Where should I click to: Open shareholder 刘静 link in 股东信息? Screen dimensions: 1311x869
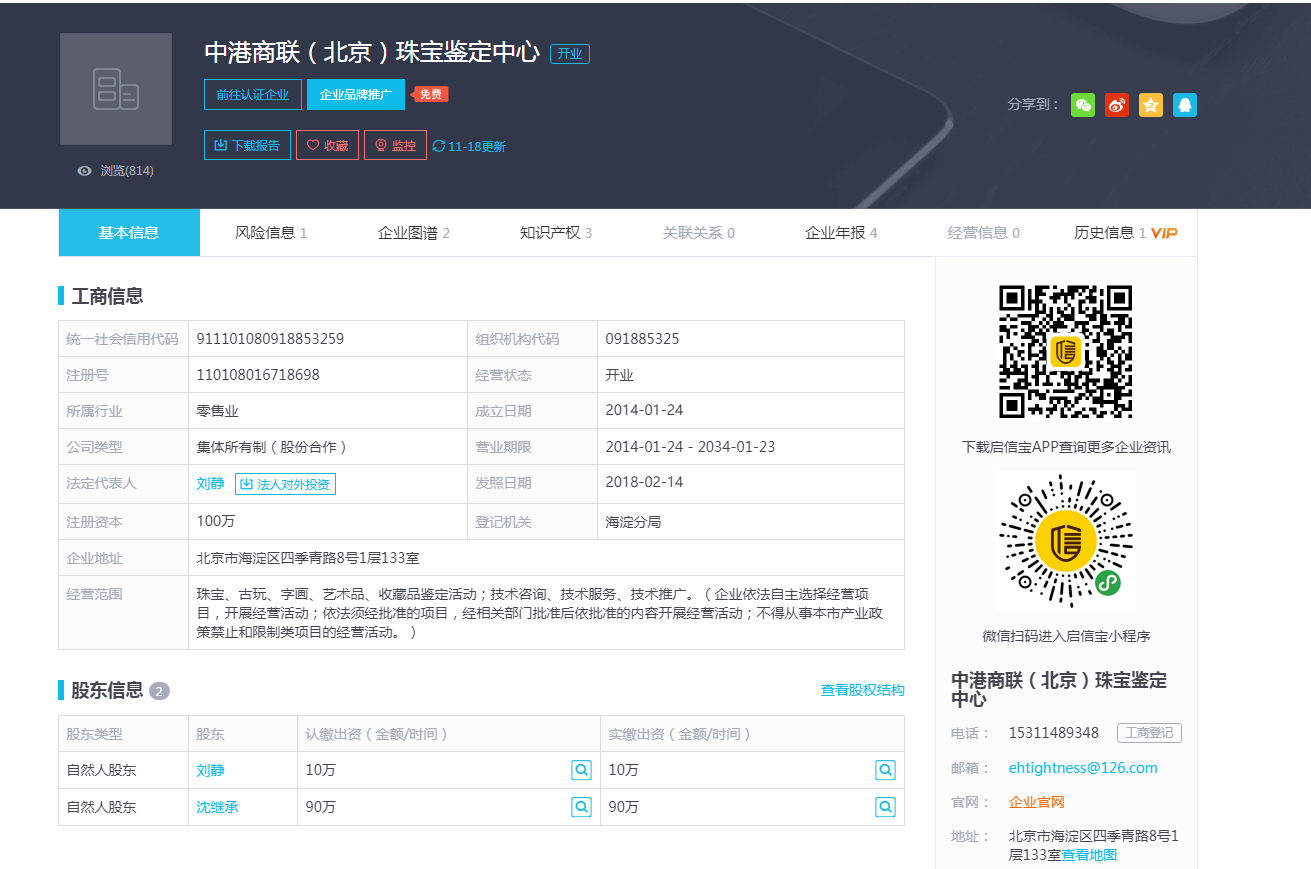tap(210, 770)
